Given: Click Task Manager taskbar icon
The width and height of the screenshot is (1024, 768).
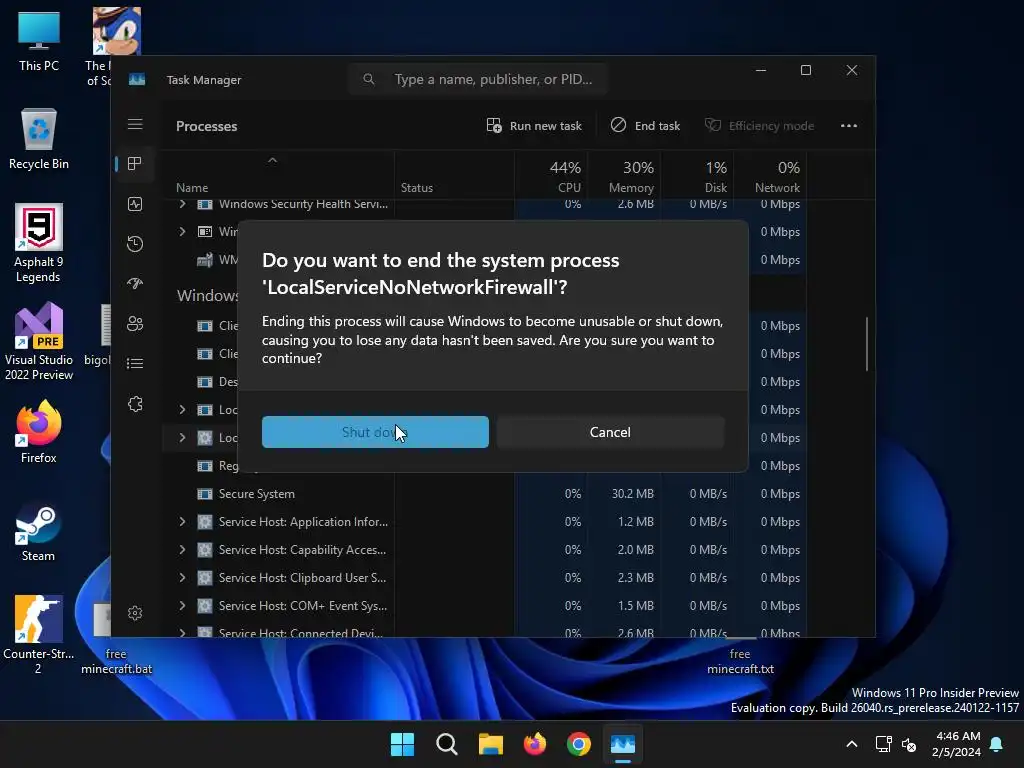Looking at the screenshot, I should [623, 744].
